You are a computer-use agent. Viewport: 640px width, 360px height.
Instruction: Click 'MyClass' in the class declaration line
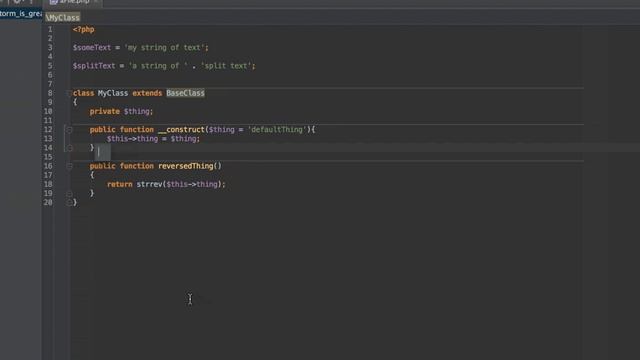(113, 93)
